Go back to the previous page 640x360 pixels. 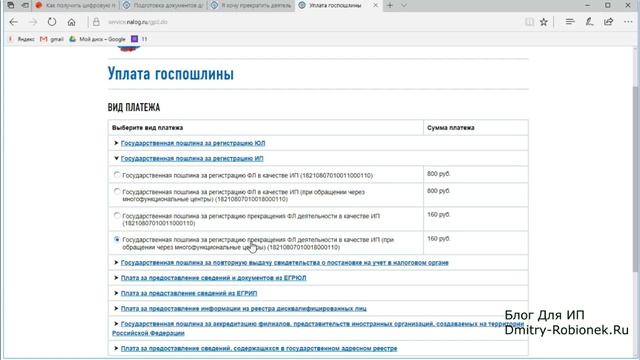pyautogui.click(x=13, y=22)
